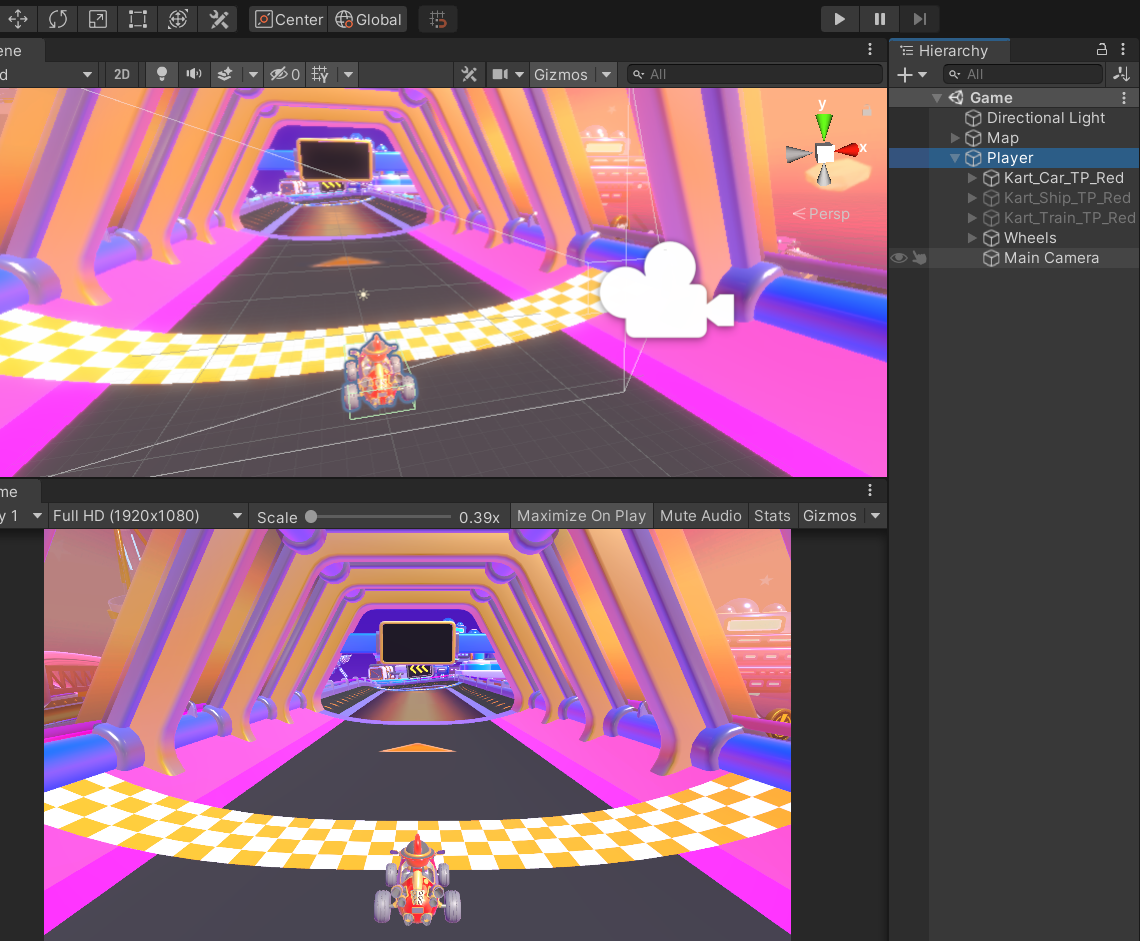Select the Rect transform tool
The image size is (1140, 941).
137,19
